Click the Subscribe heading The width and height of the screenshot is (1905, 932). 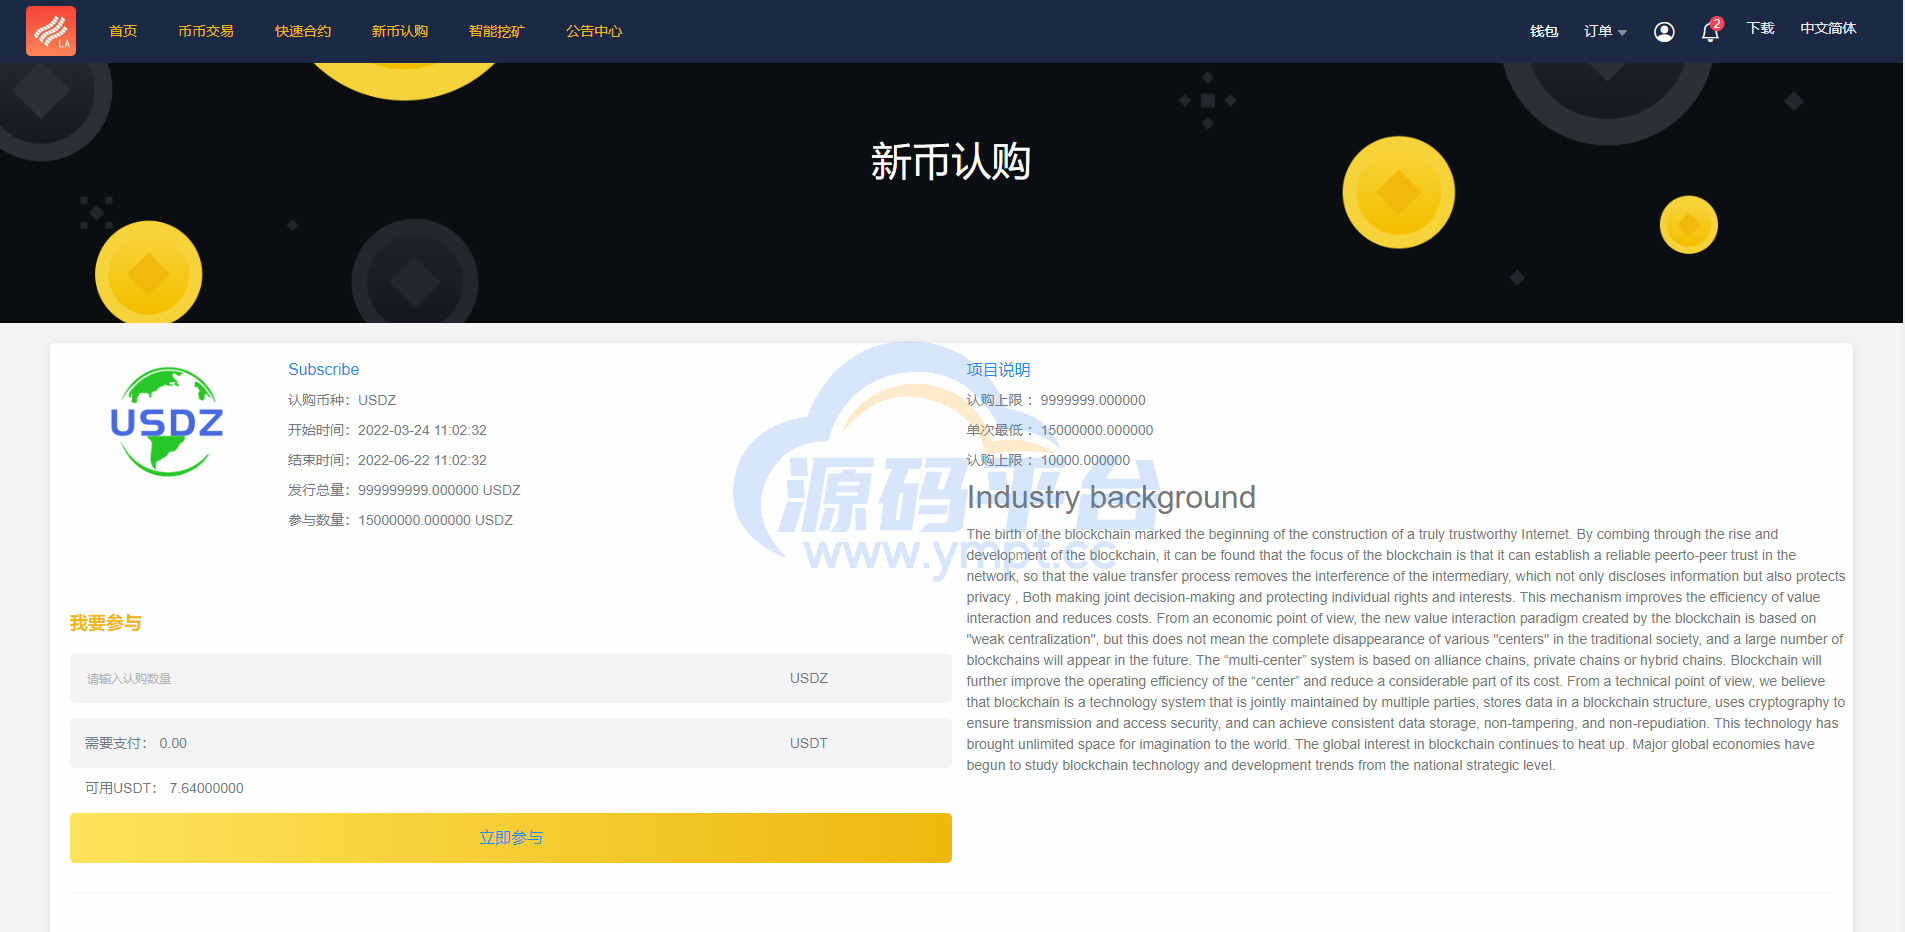click(x=323, y=369)
